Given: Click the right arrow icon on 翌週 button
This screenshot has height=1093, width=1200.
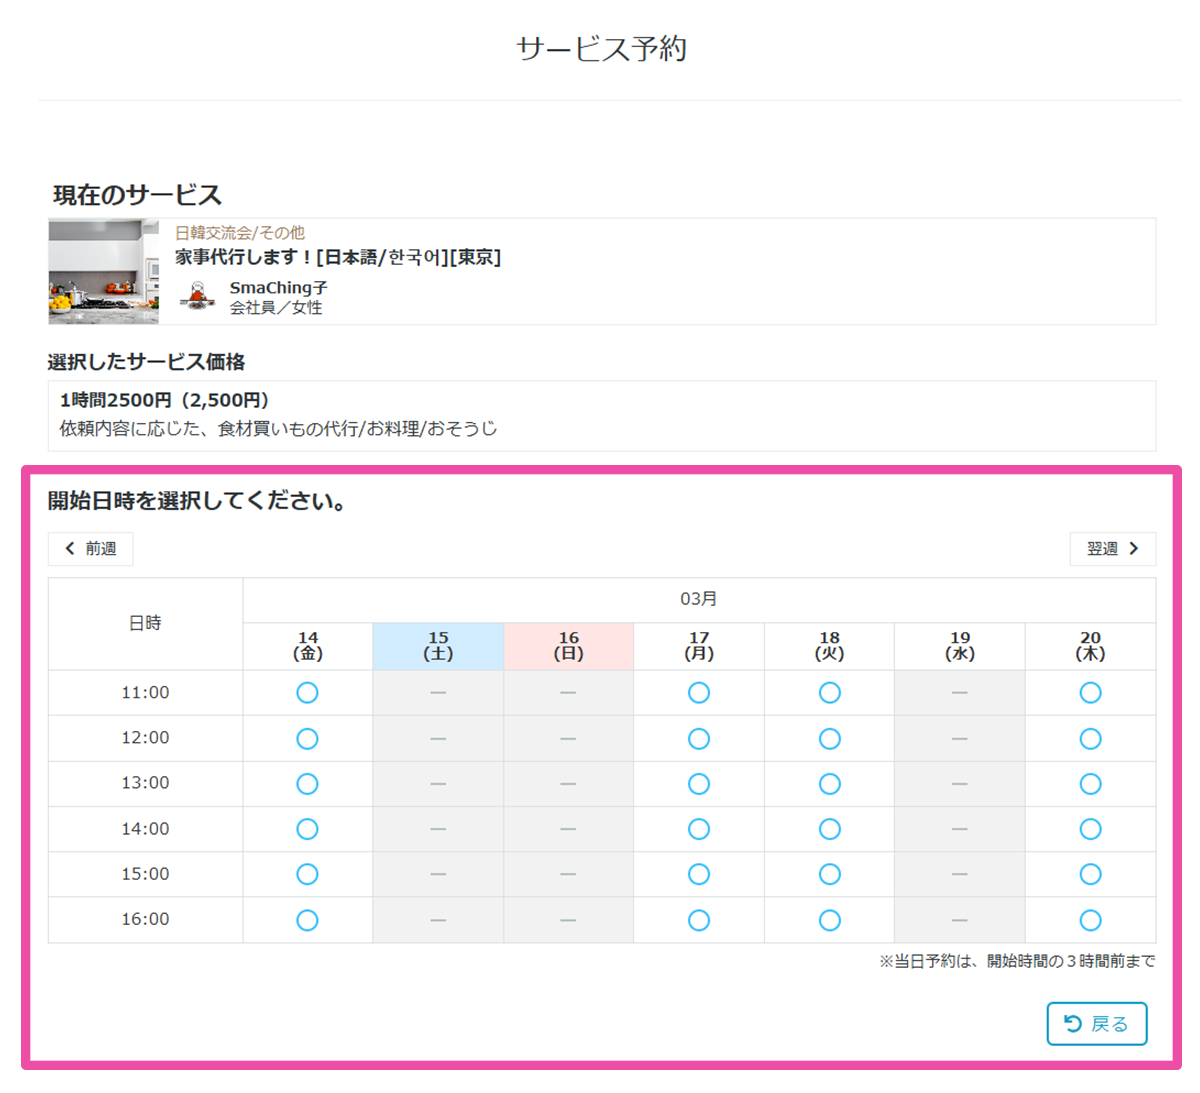Looking at the screenshot, I should pos(1134,548).
